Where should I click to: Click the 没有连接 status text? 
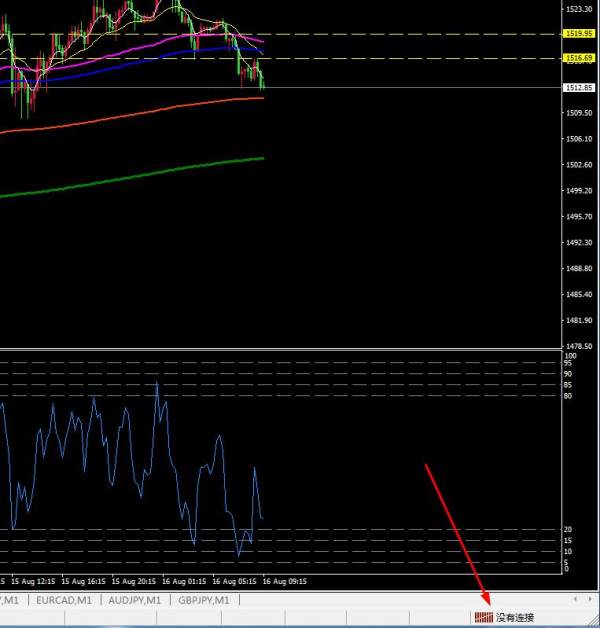click(515, 618)
